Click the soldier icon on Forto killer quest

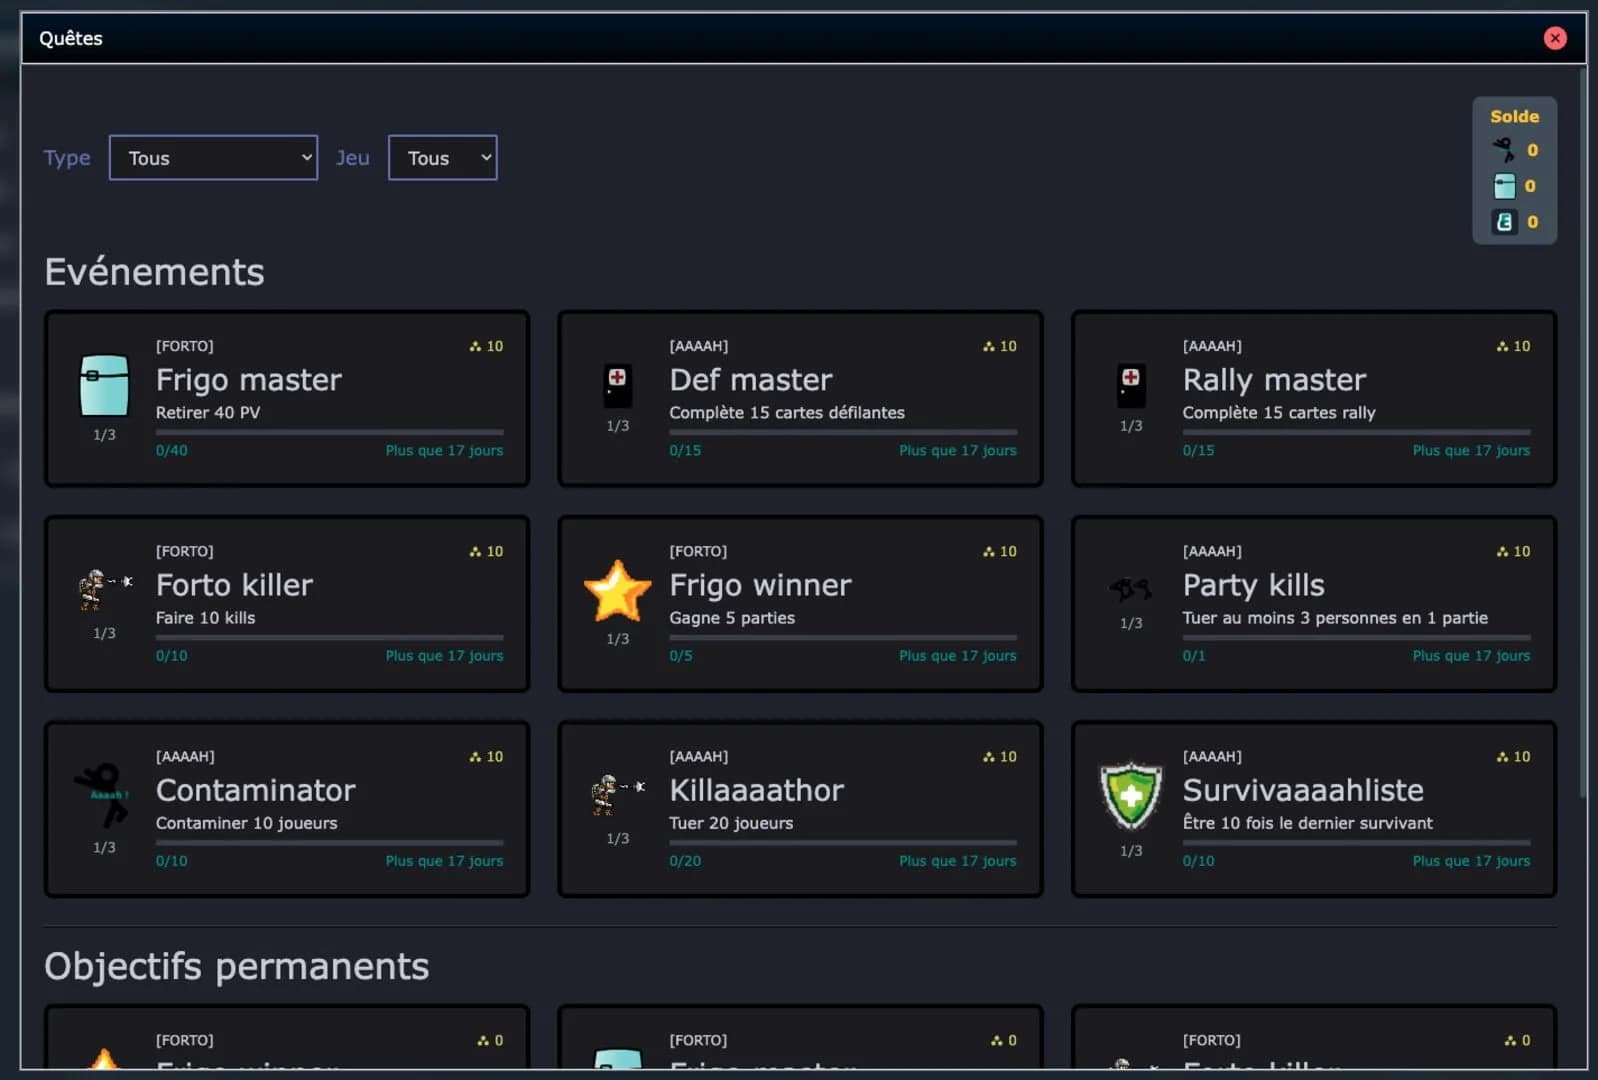[104, 588]
